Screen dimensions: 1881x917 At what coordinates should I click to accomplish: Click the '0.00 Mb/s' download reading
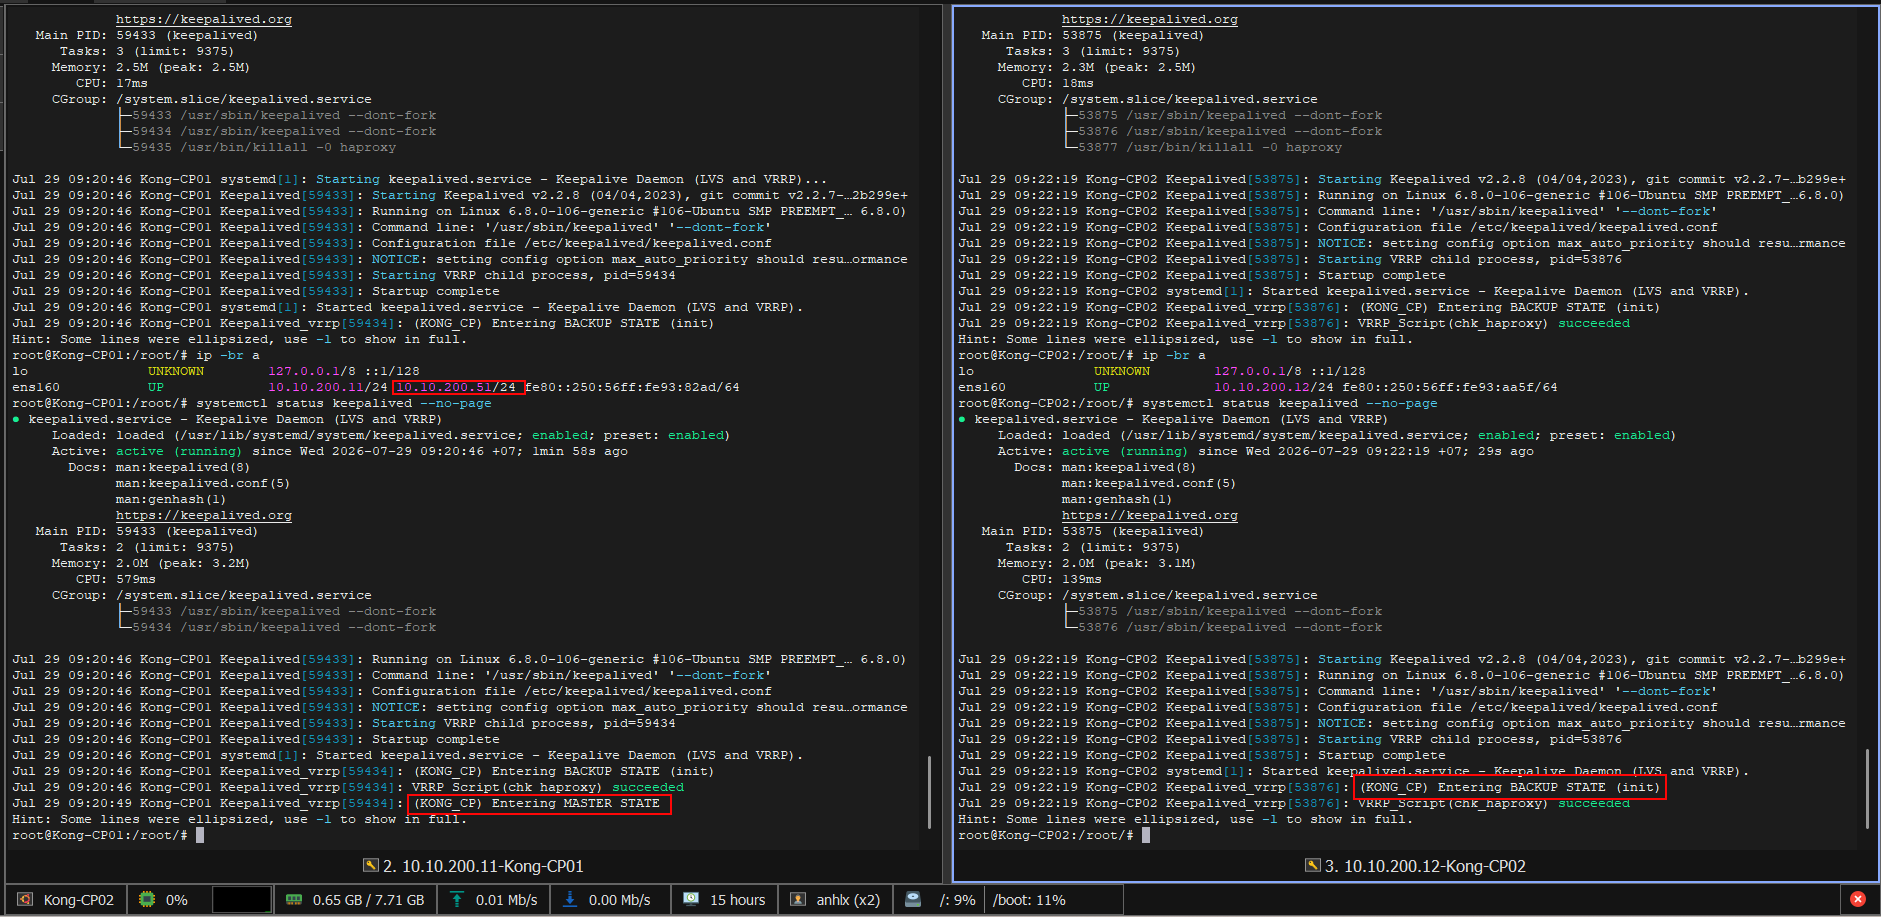click(620, 900)
